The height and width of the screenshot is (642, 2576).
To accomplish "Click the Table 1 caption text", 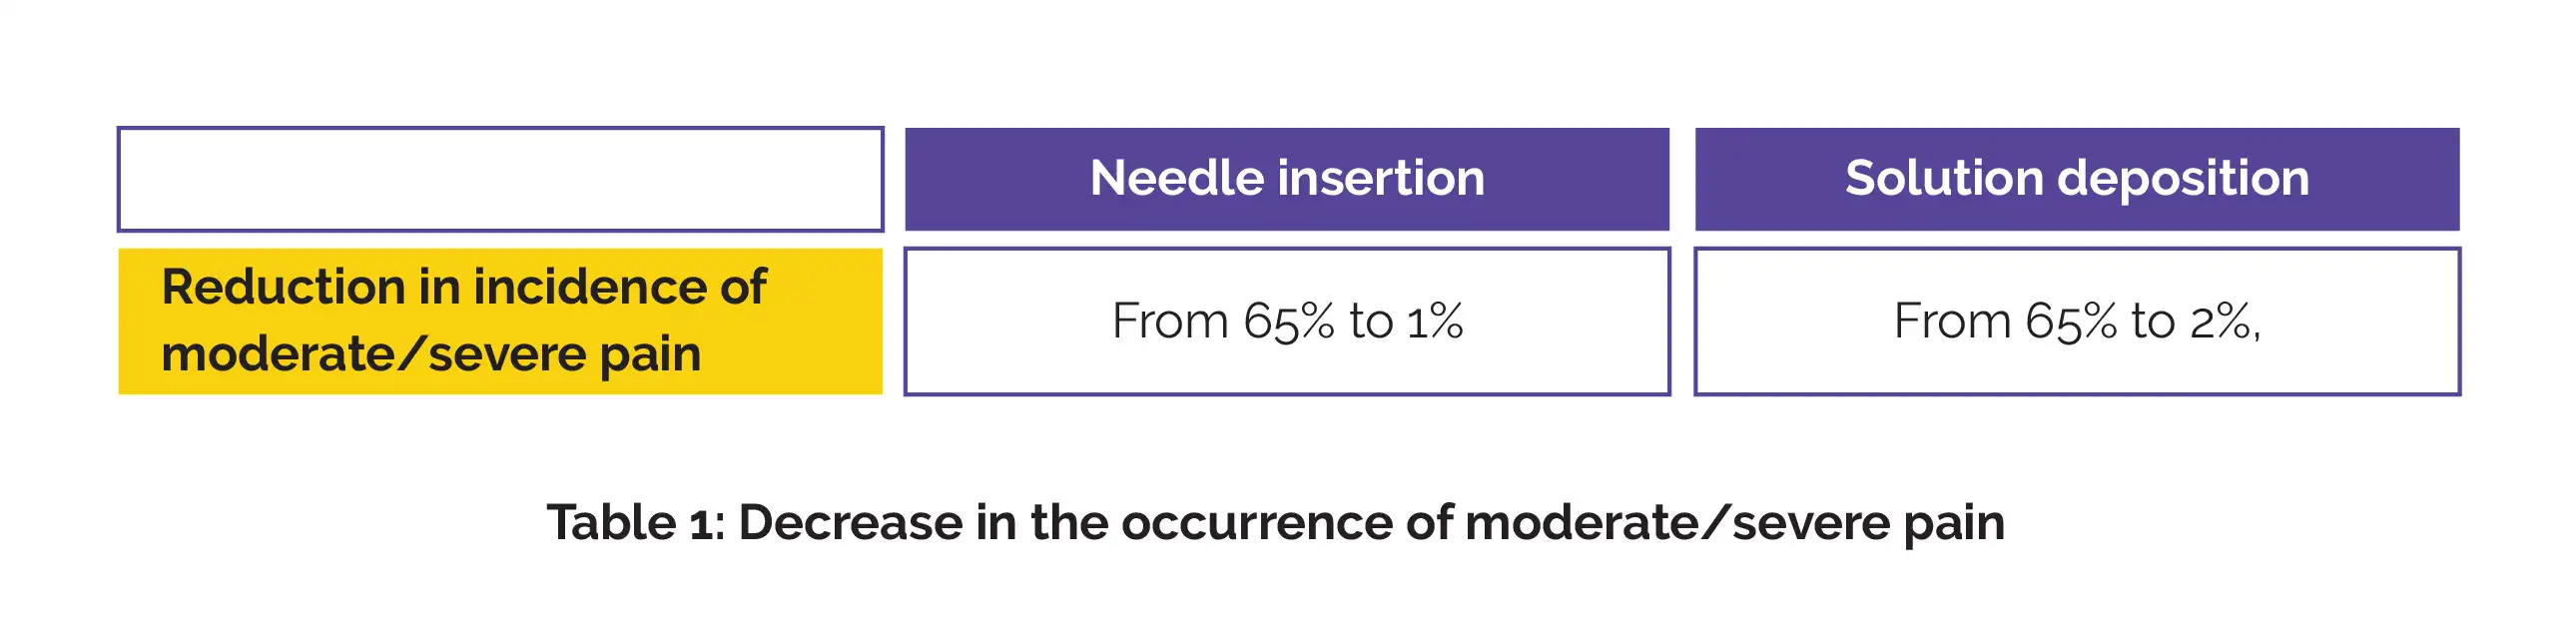I will coord(1275,523).
